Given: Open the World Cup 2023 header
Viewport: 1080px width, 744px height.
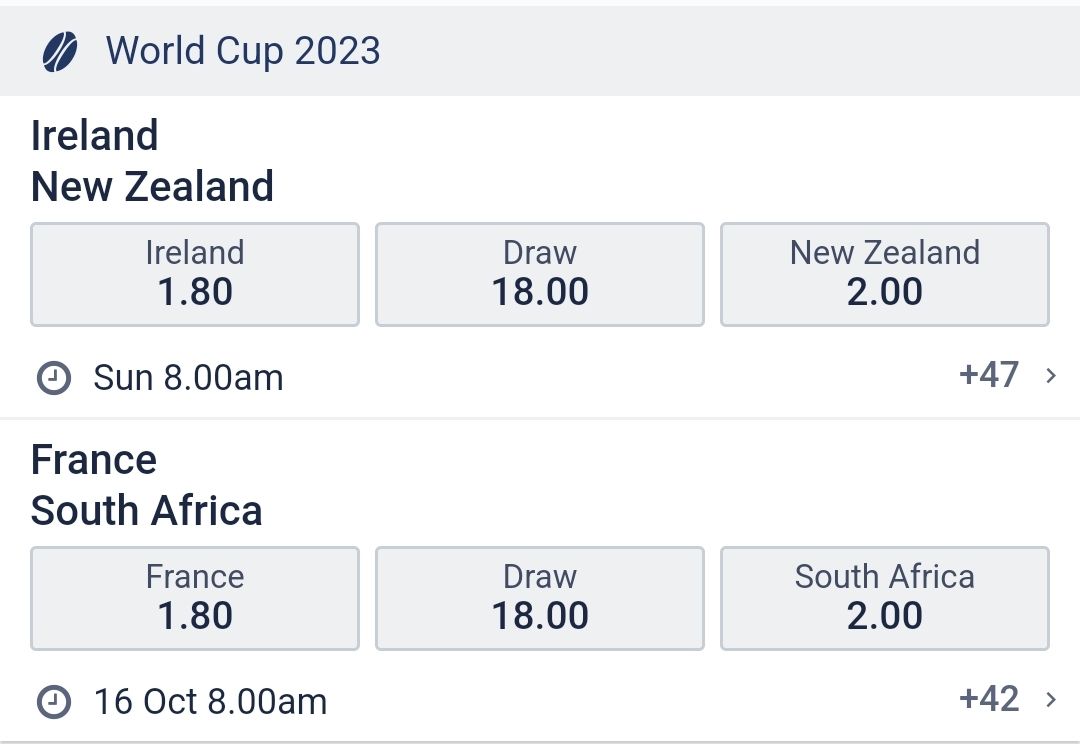Looking at the screenshot, I should click(x=243, y=51).
